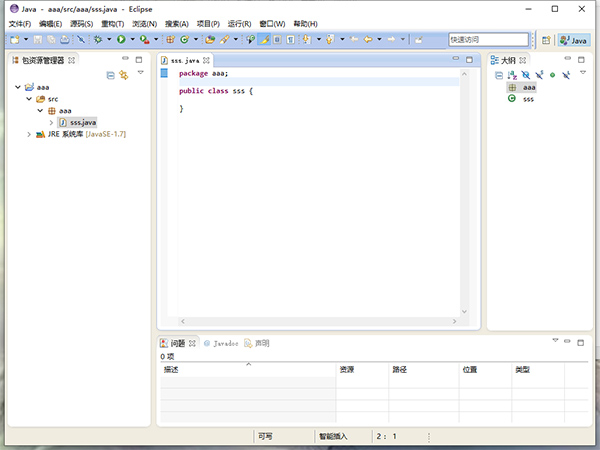Click the Debug bug icon in the toolbar
The height and width of the screenshot is (450, 600).
(x=98, y=40)
